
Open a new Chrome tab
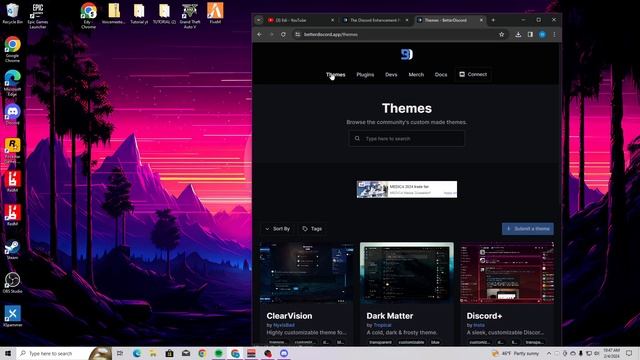(x=493, y=20)
